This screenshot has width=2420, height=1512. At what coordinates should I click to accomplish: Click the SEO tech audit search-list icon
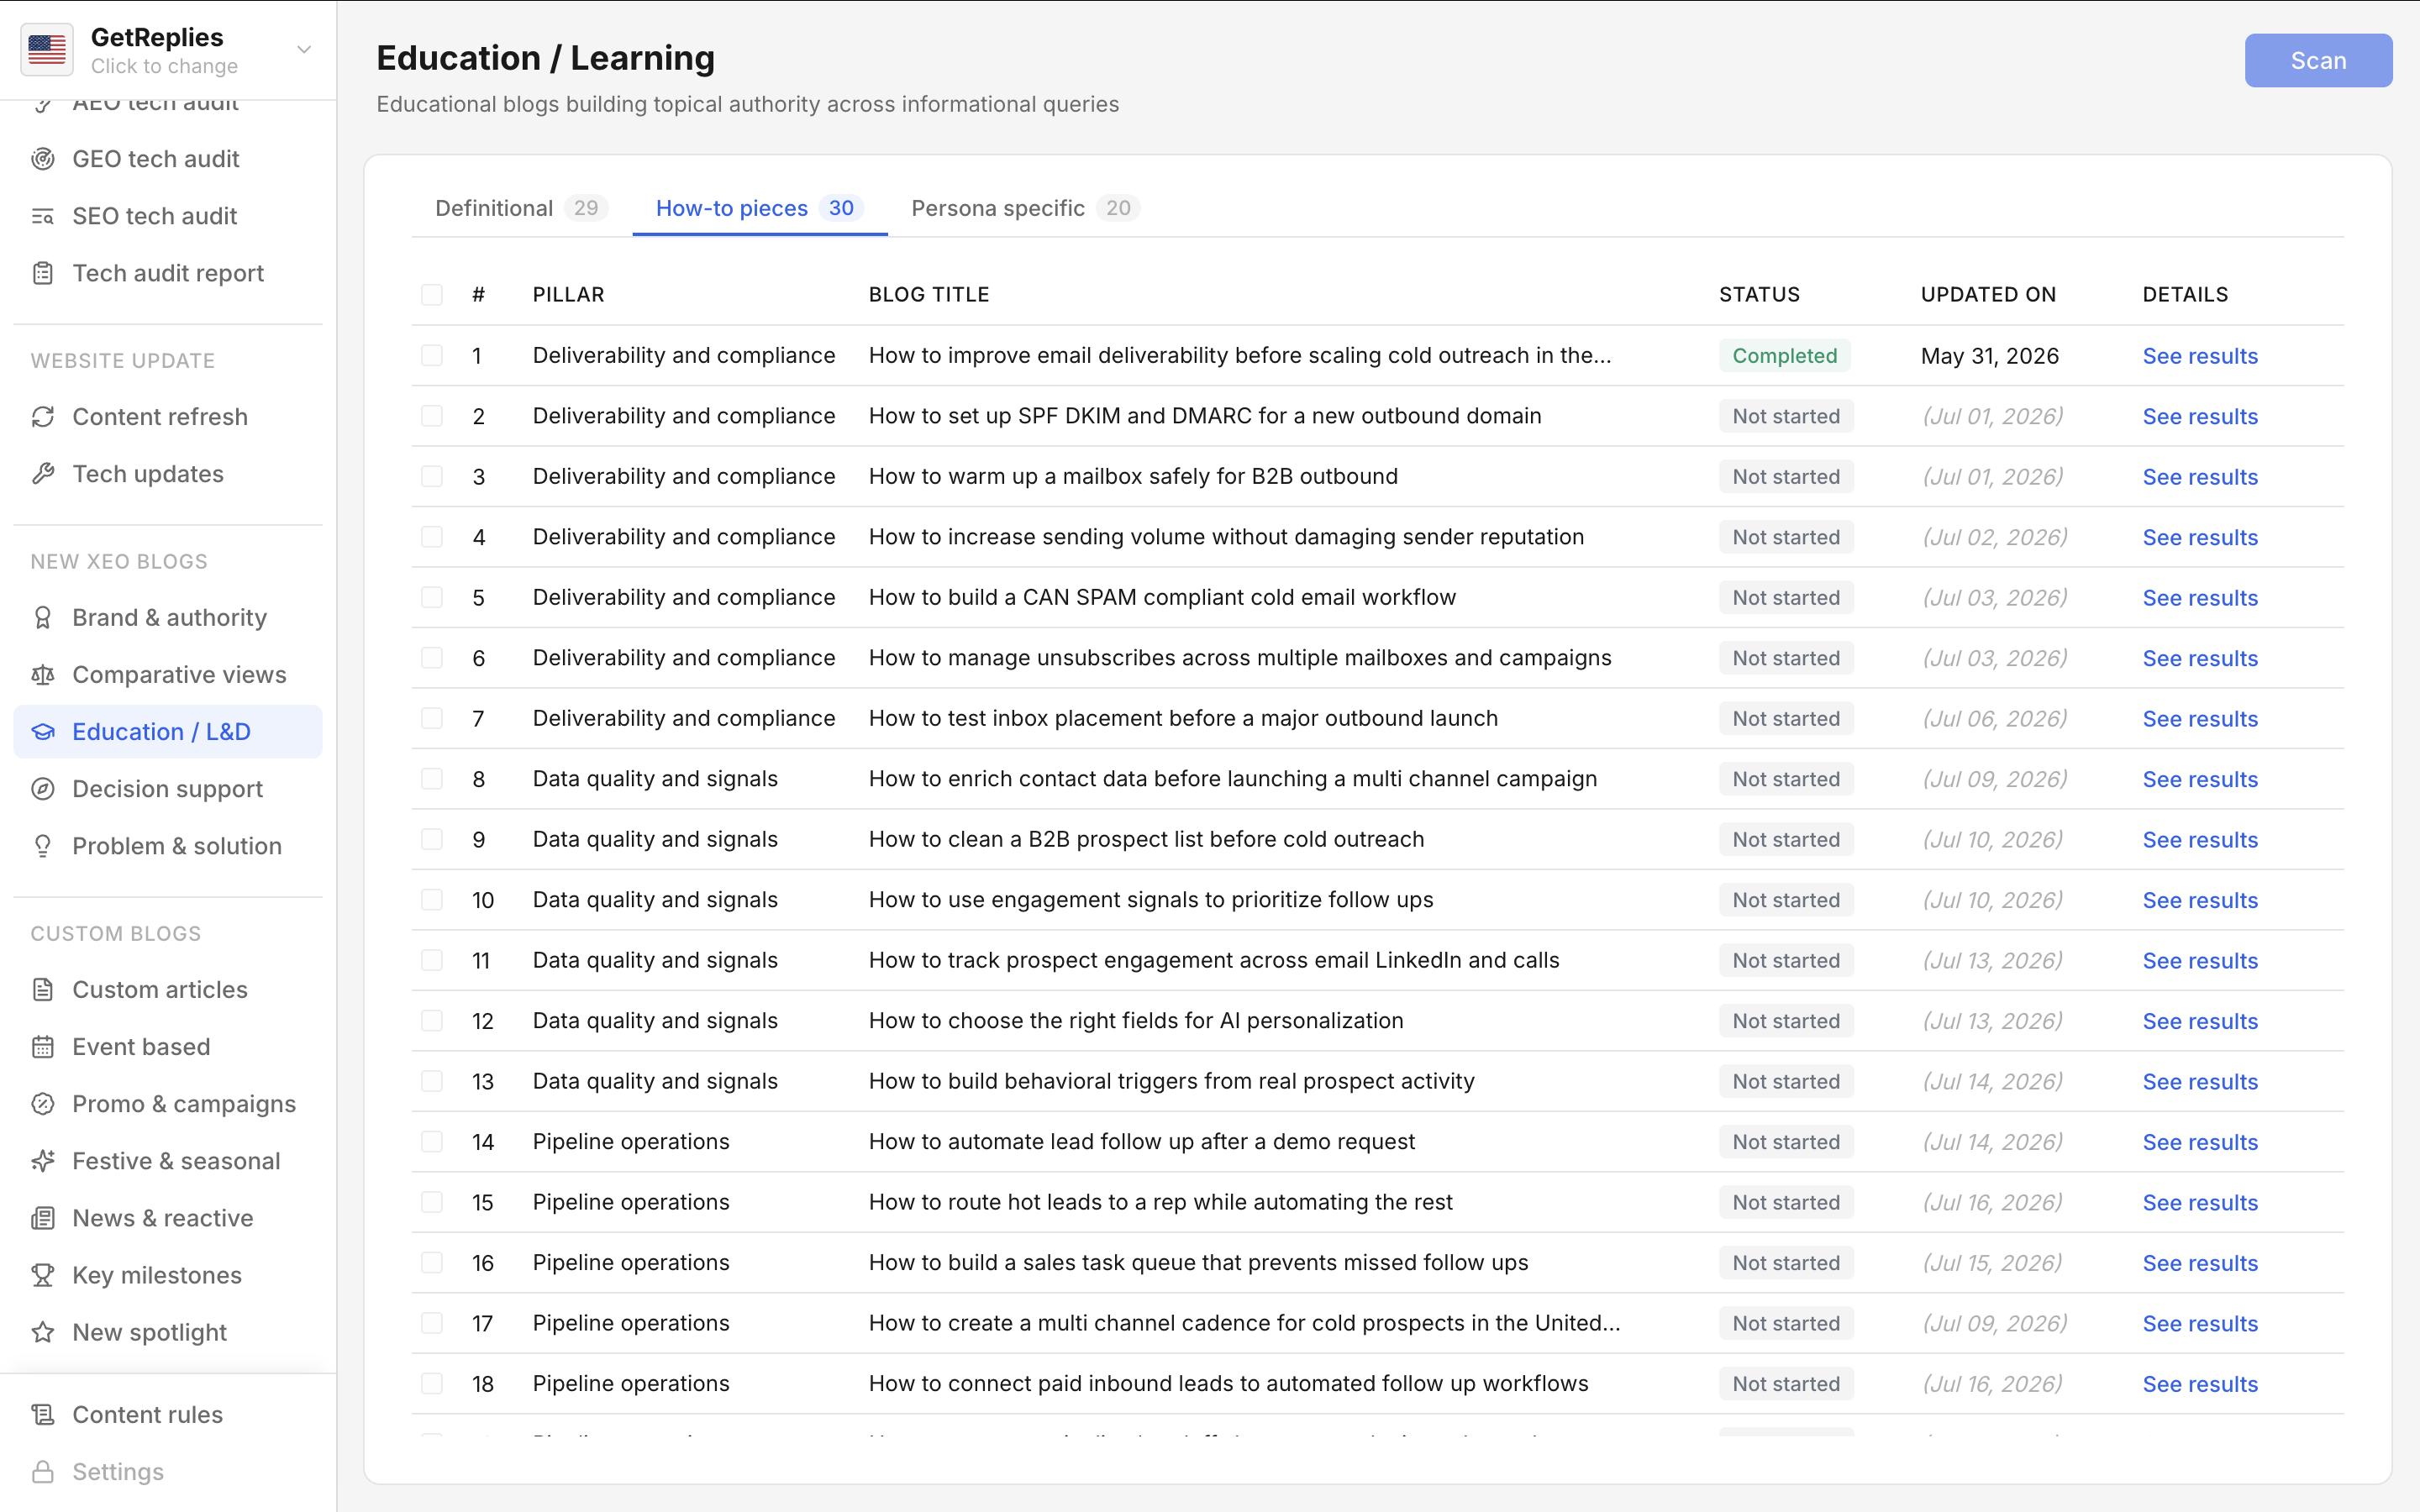coord(43,216)
